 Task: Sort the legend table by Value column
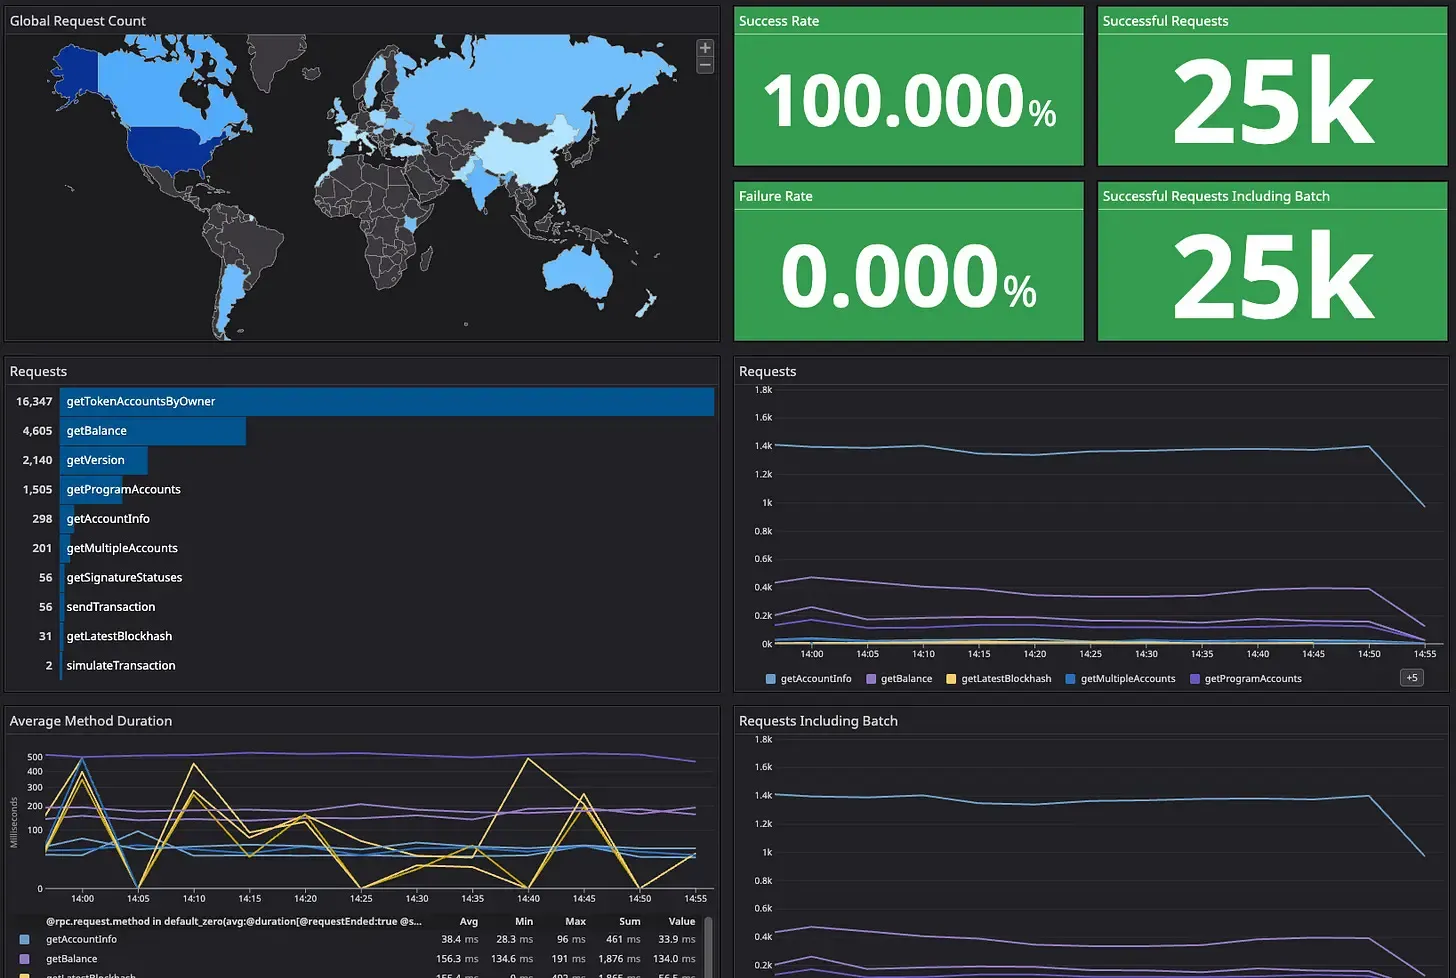[x=682, y=922]
